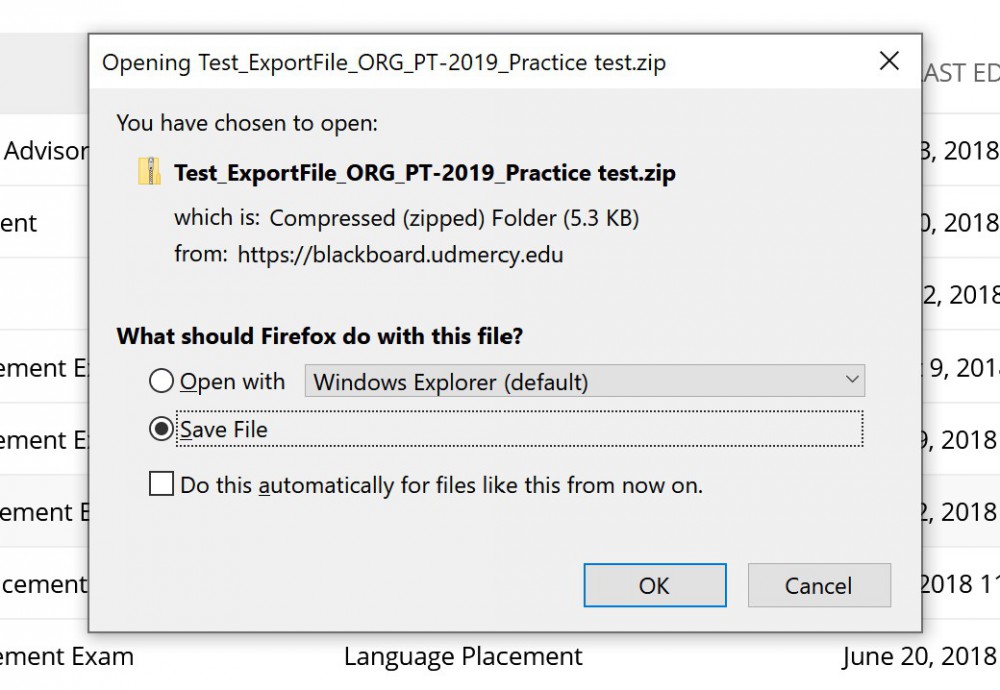Confirm the download by clicking OK

(x=655, y=586)
